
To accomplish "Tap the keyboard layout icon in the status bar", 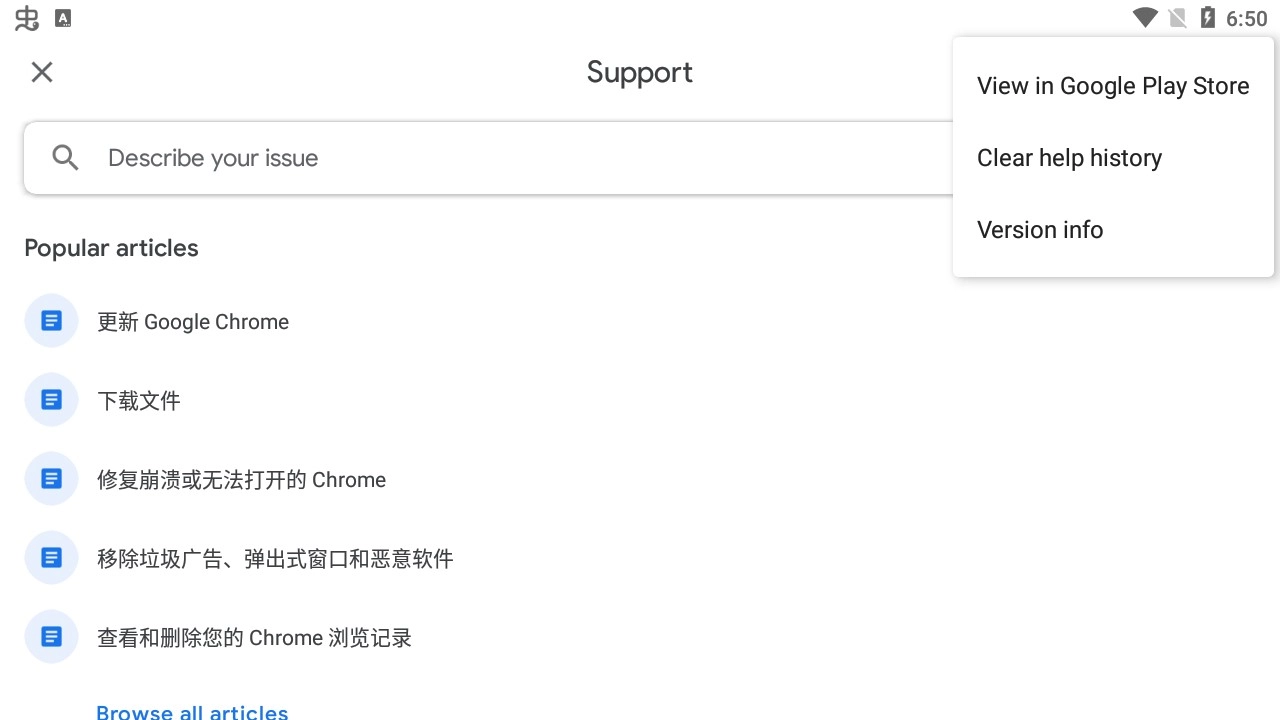I will [62, 17].
